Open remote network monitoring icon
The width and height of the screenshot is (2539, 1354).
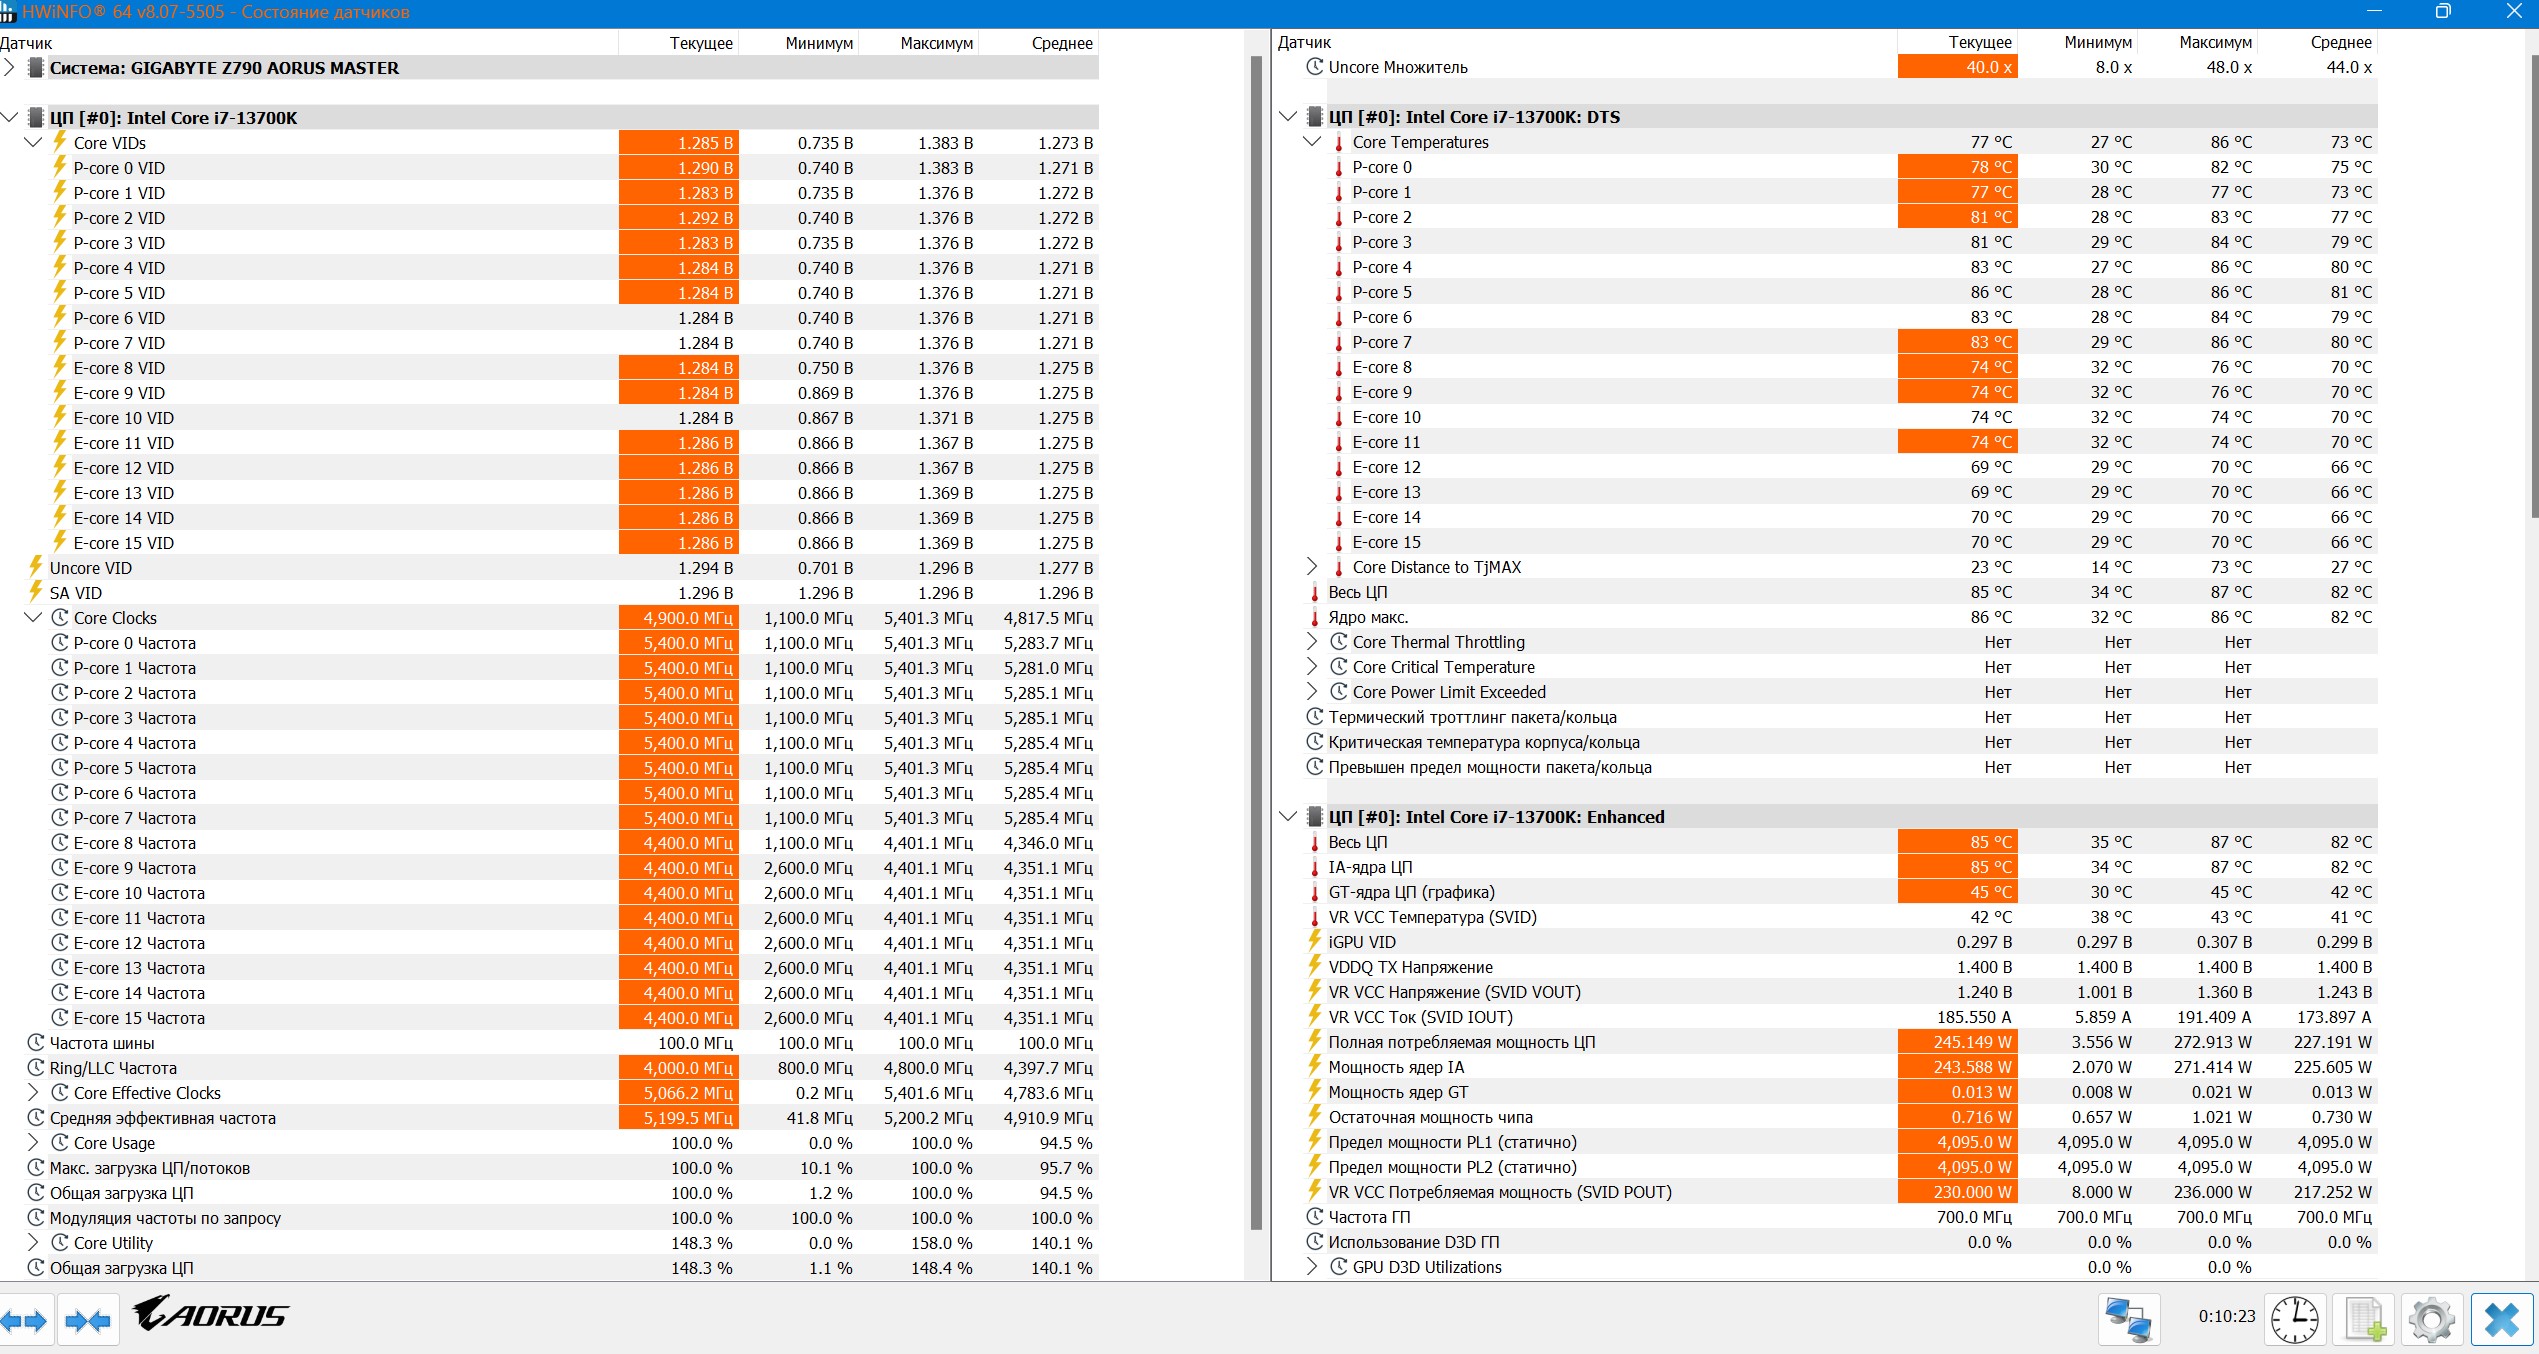coord(2128,1320)
